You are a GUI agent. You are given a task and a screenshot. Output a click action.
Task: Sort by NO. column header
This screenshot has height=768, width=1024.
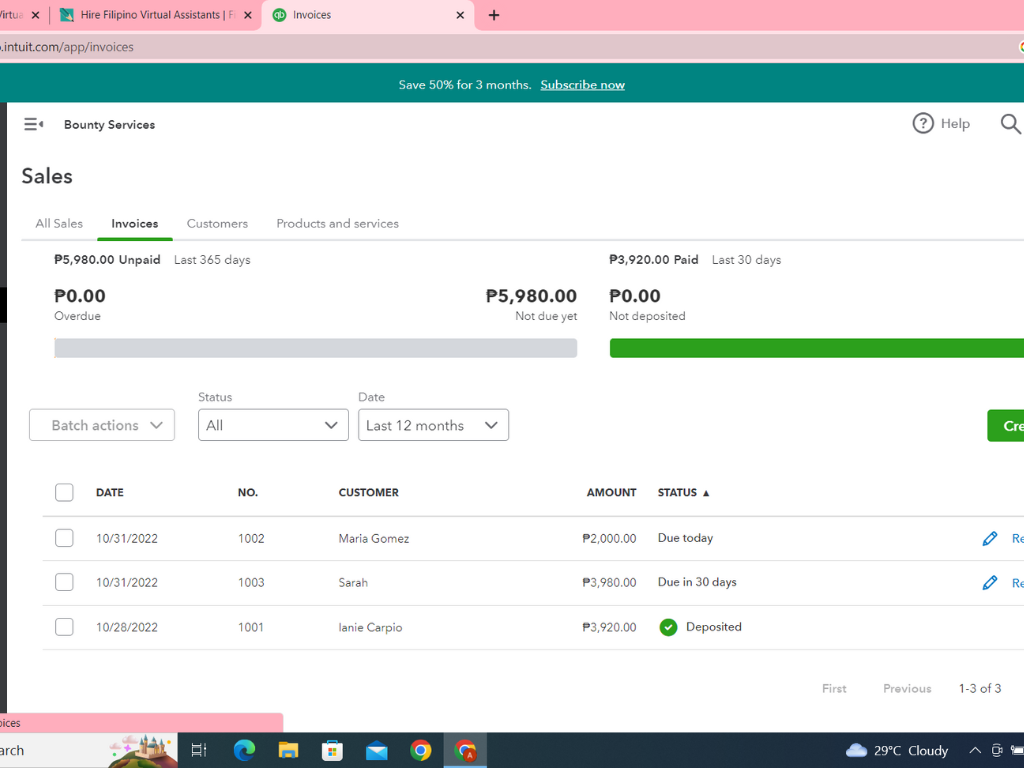pyautogui.click(x=248, y=492)
